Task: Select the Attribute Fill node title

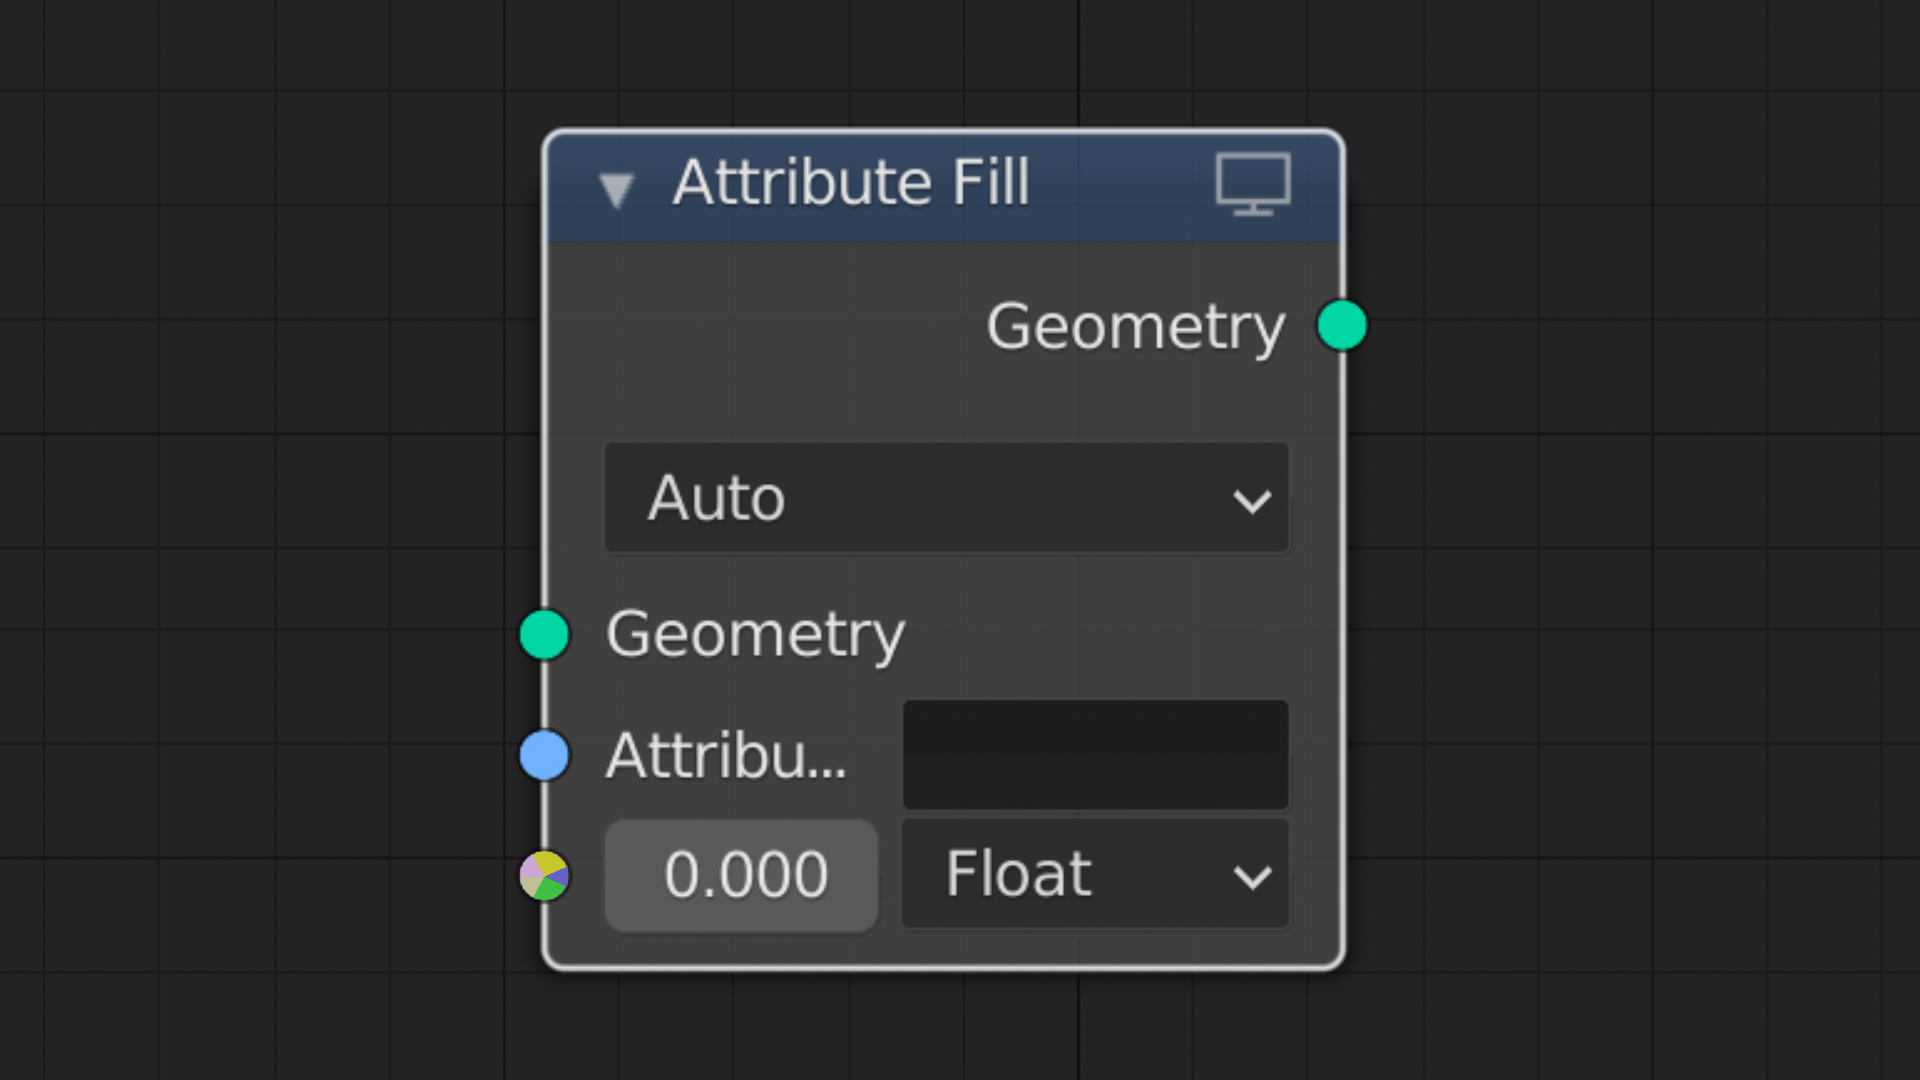Action: (851, 183)
